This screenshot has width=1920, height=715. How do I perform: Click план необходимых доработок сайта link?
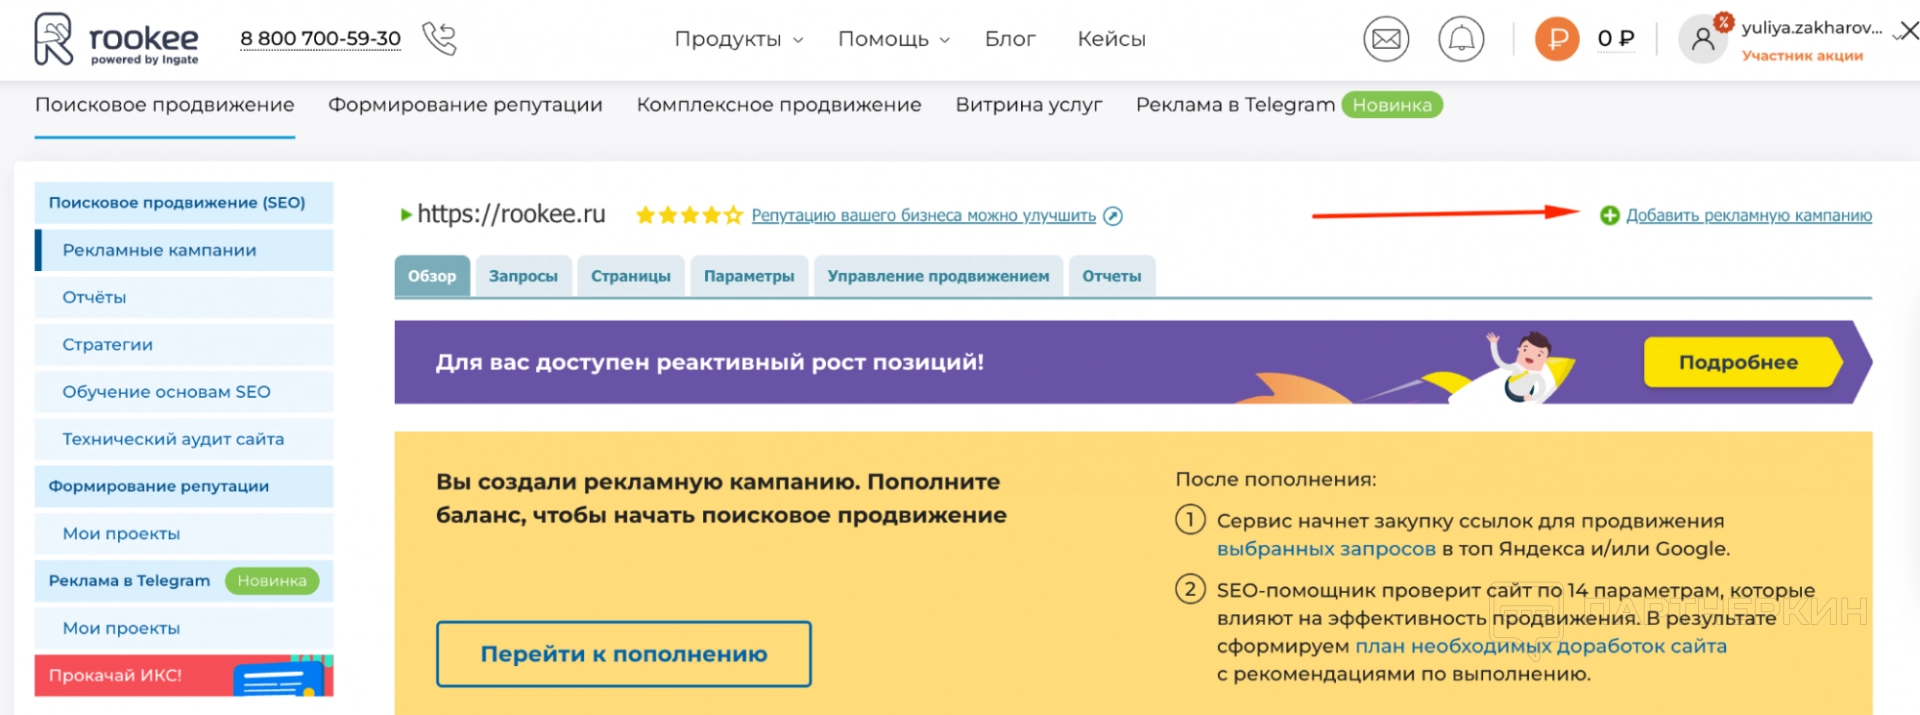tap(1541, 646)
